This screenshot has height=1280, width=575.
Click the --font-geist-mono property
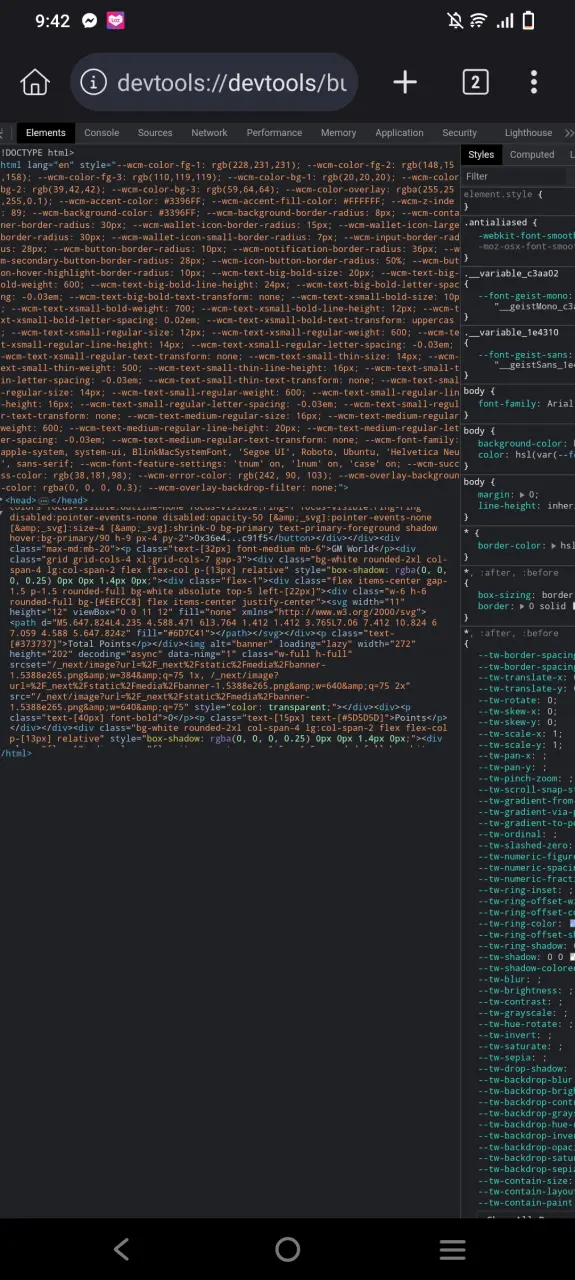[525, 296]
